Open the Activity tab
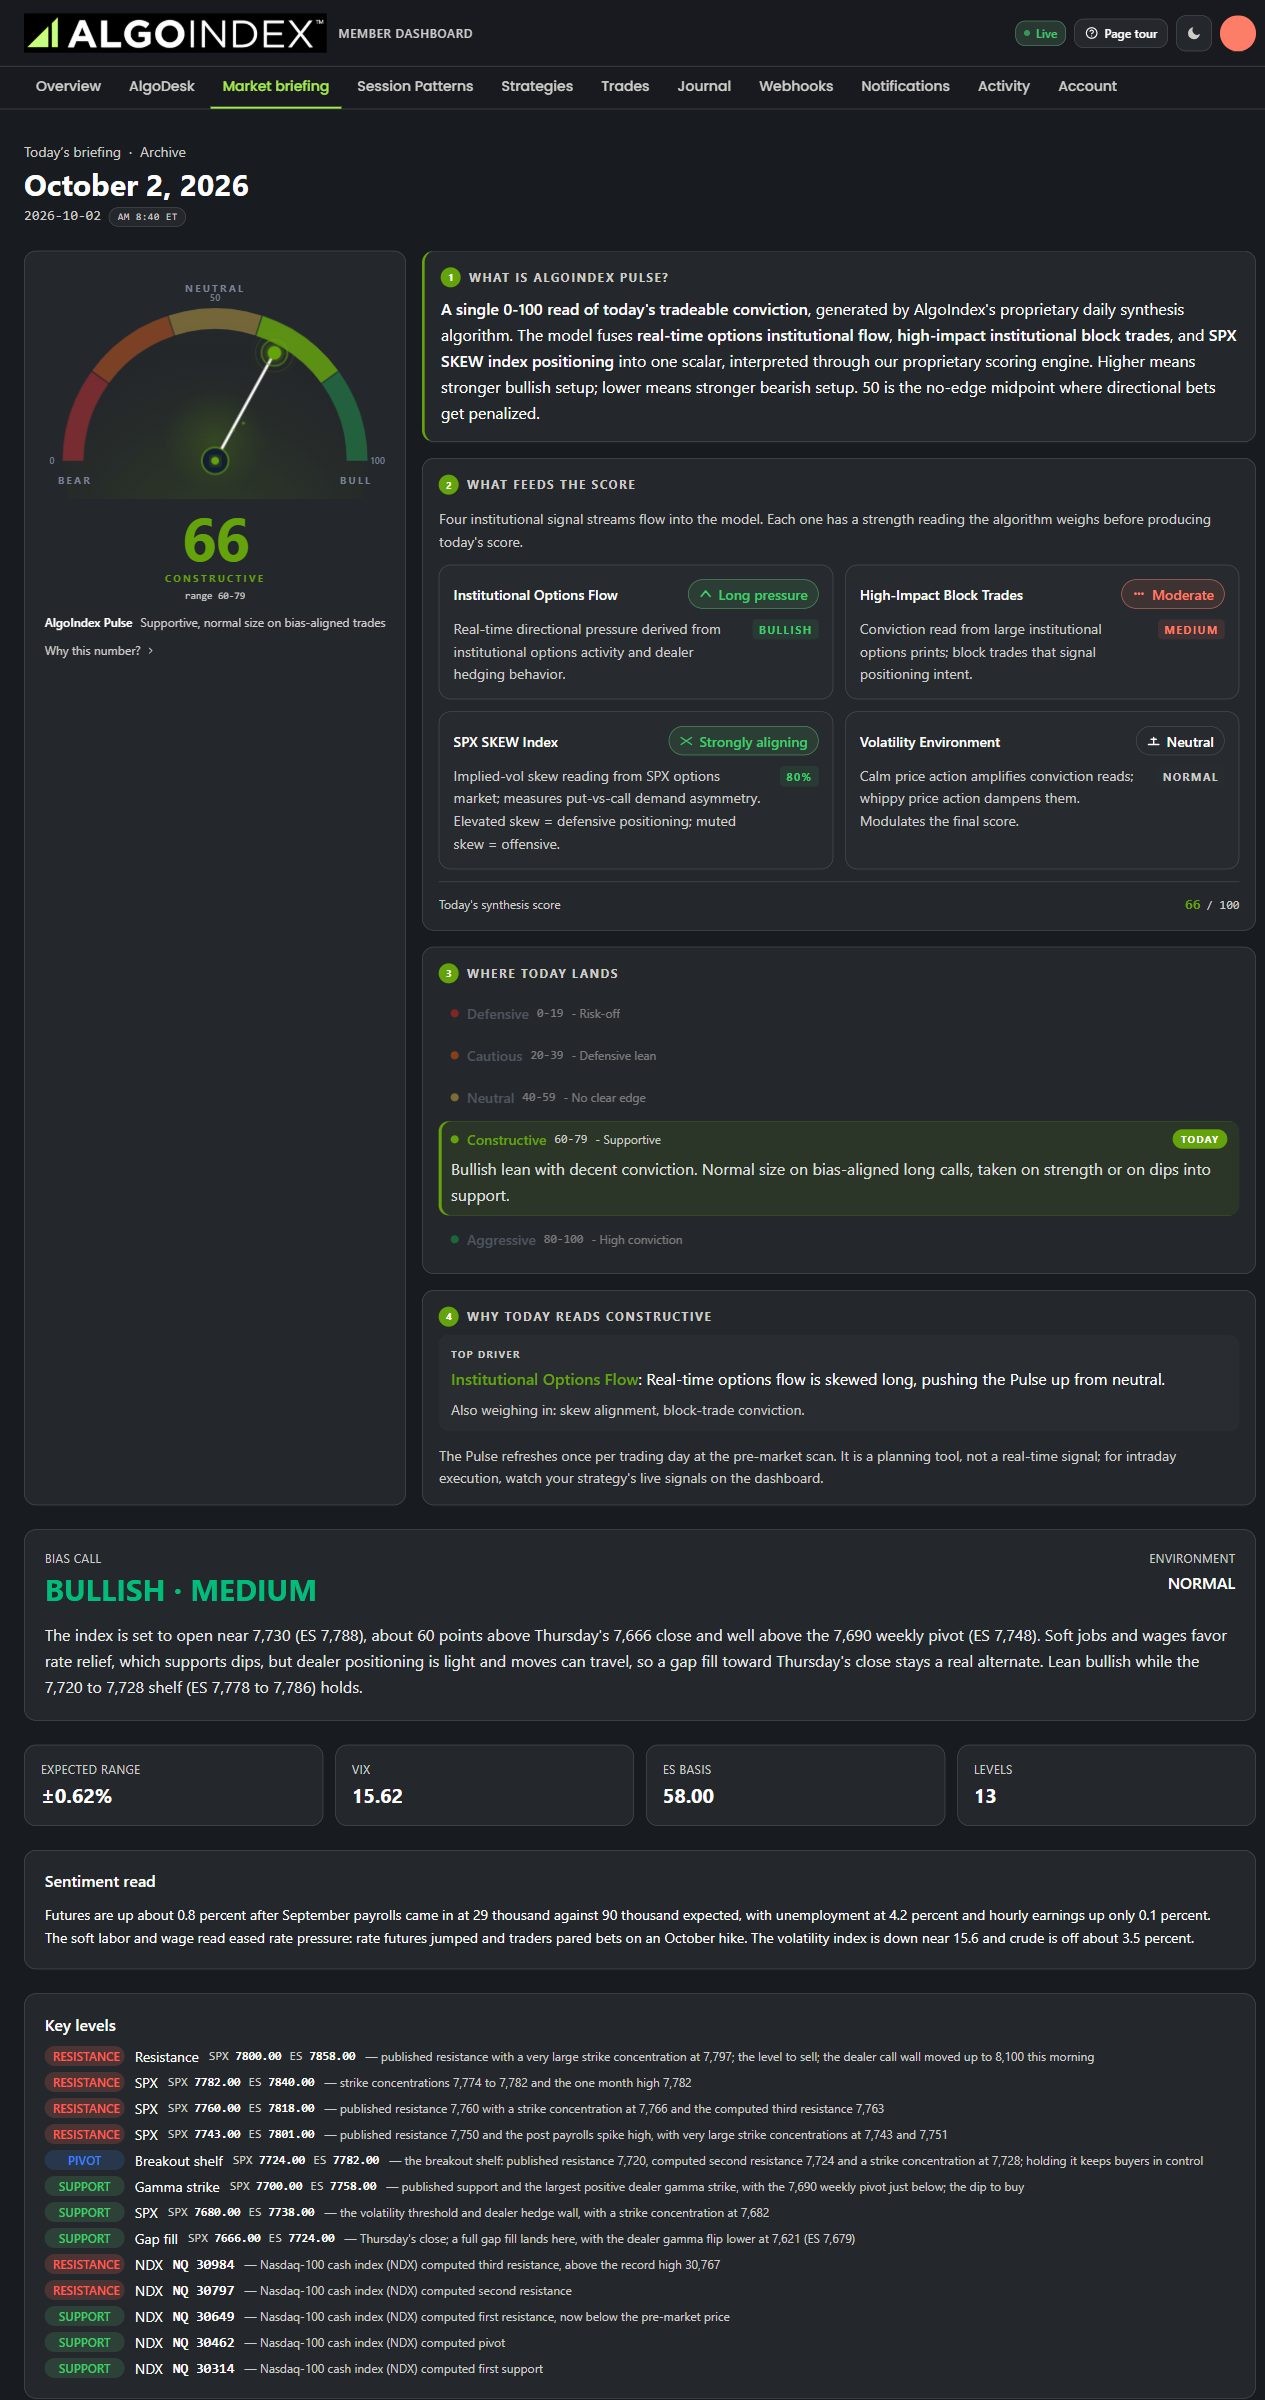 1004,86
